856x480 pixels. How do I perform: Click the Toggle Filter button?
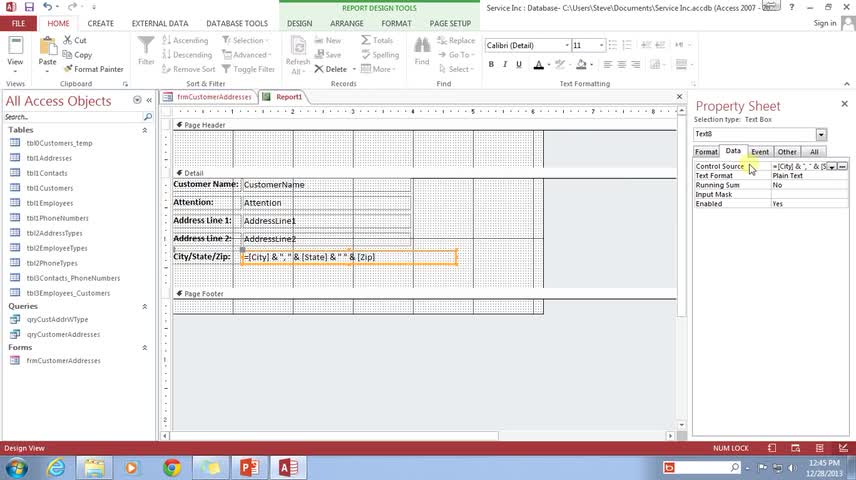coord(248,69)
